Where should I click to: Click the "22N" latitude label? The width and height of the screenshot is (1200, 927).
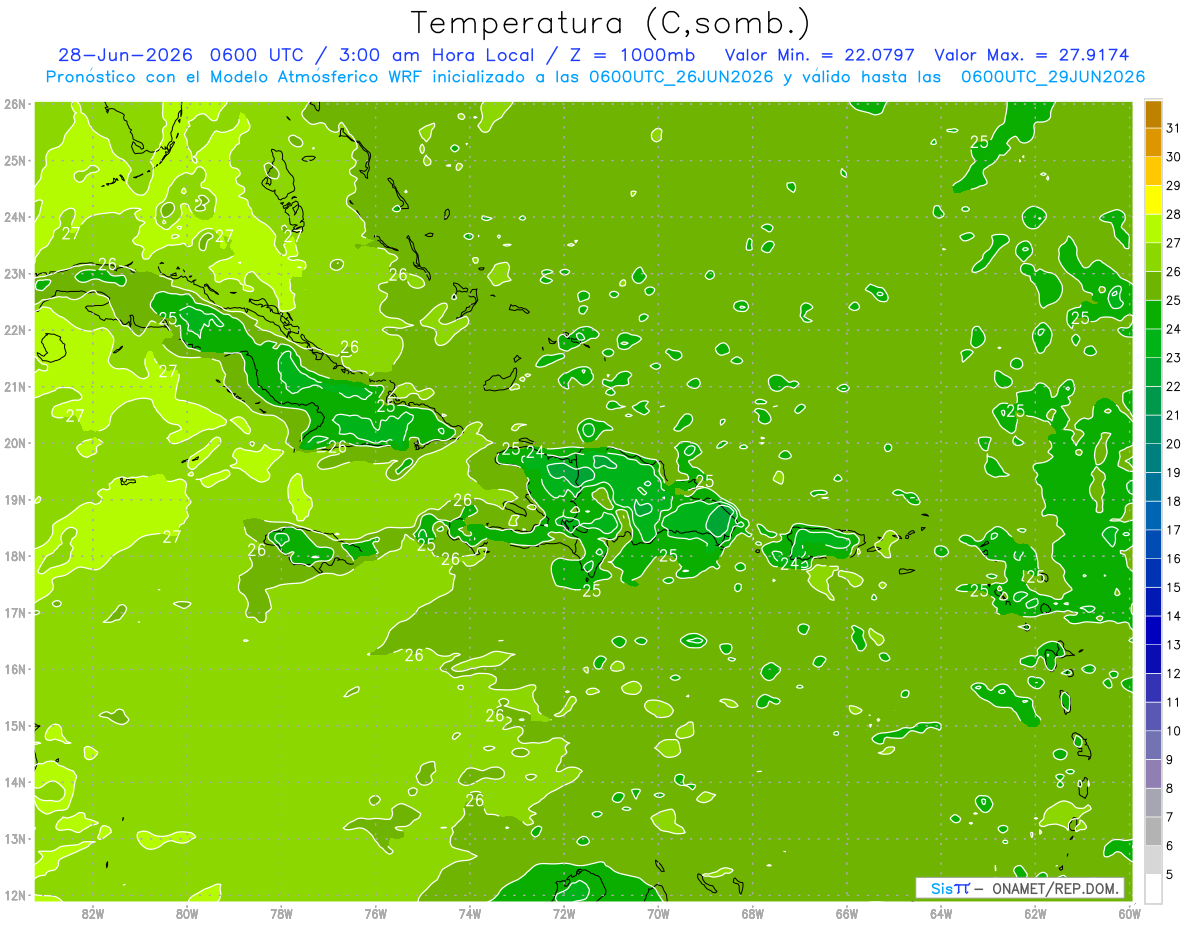14,330
